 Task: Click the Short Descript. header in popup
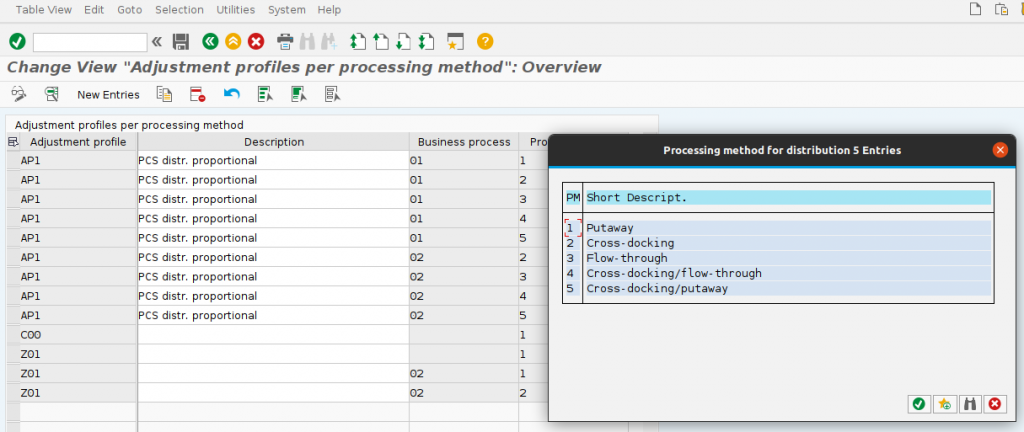click(x=788, y=198)
